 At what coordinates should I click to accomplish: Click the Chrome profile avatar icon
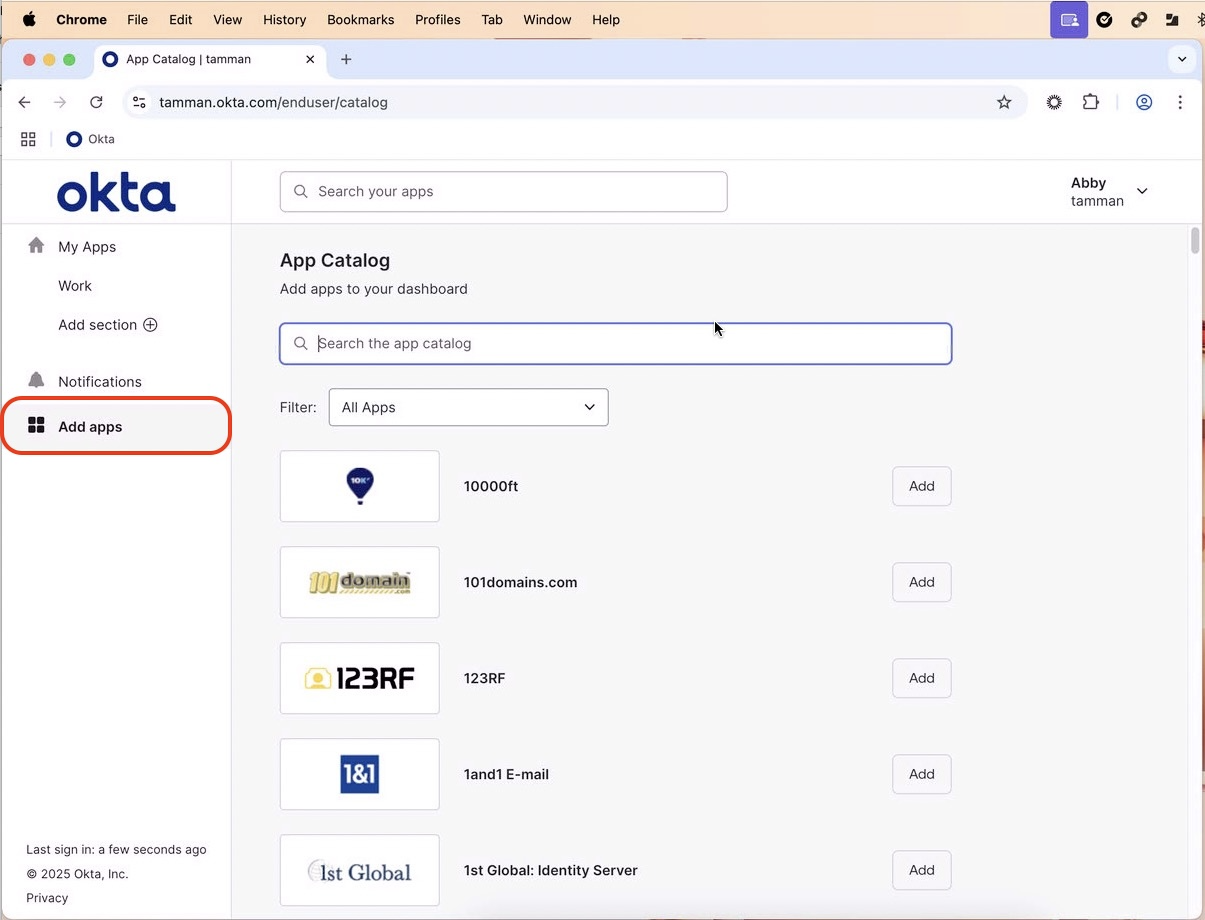[1144, 102]
